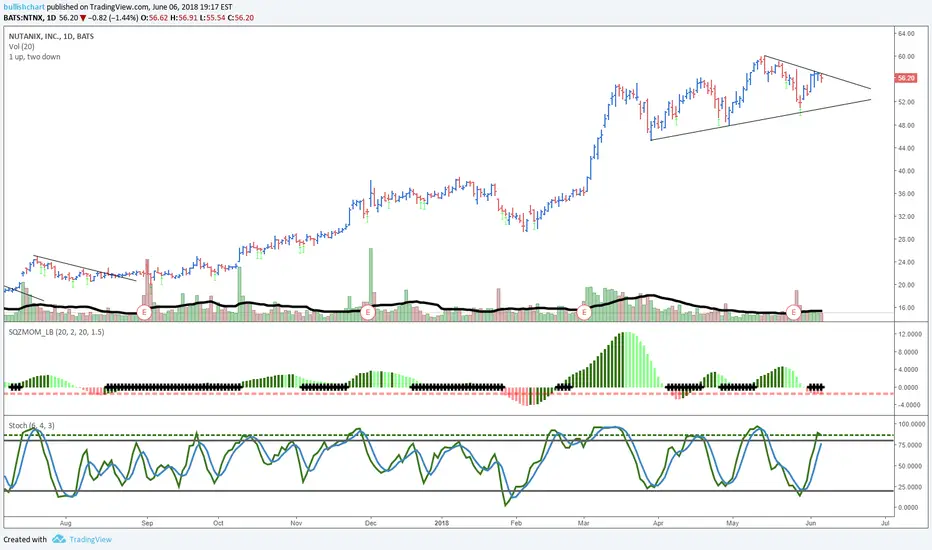Screen dimensions: 932x550
Task: Select the SQZMOM_LB indicator label
Action: pyautogui.click(x=56, y=332)
